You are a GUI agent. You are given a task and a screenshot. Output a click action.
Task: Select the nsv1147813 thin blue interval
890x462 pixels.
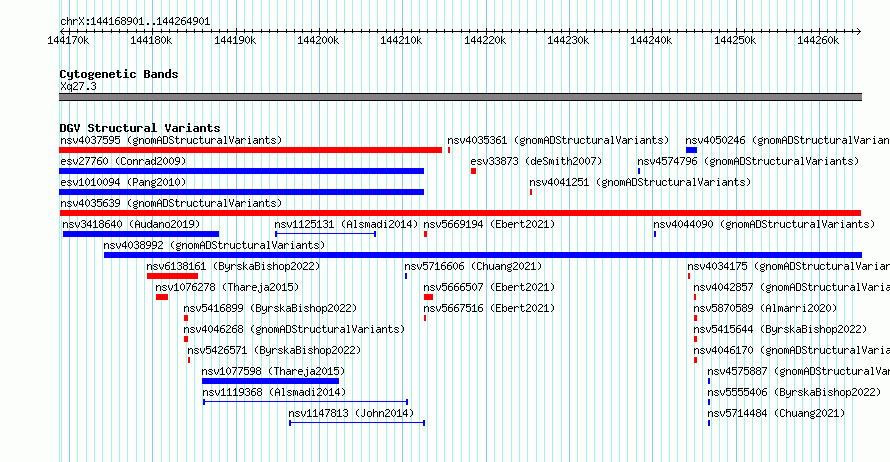[357, 423]
